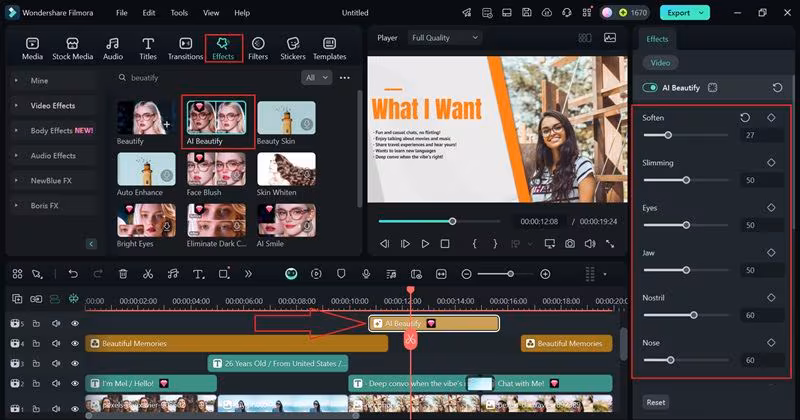The image size is (800, 420).
Task: Add a keyframe for Slimming
Action: (x=771, y=163)
